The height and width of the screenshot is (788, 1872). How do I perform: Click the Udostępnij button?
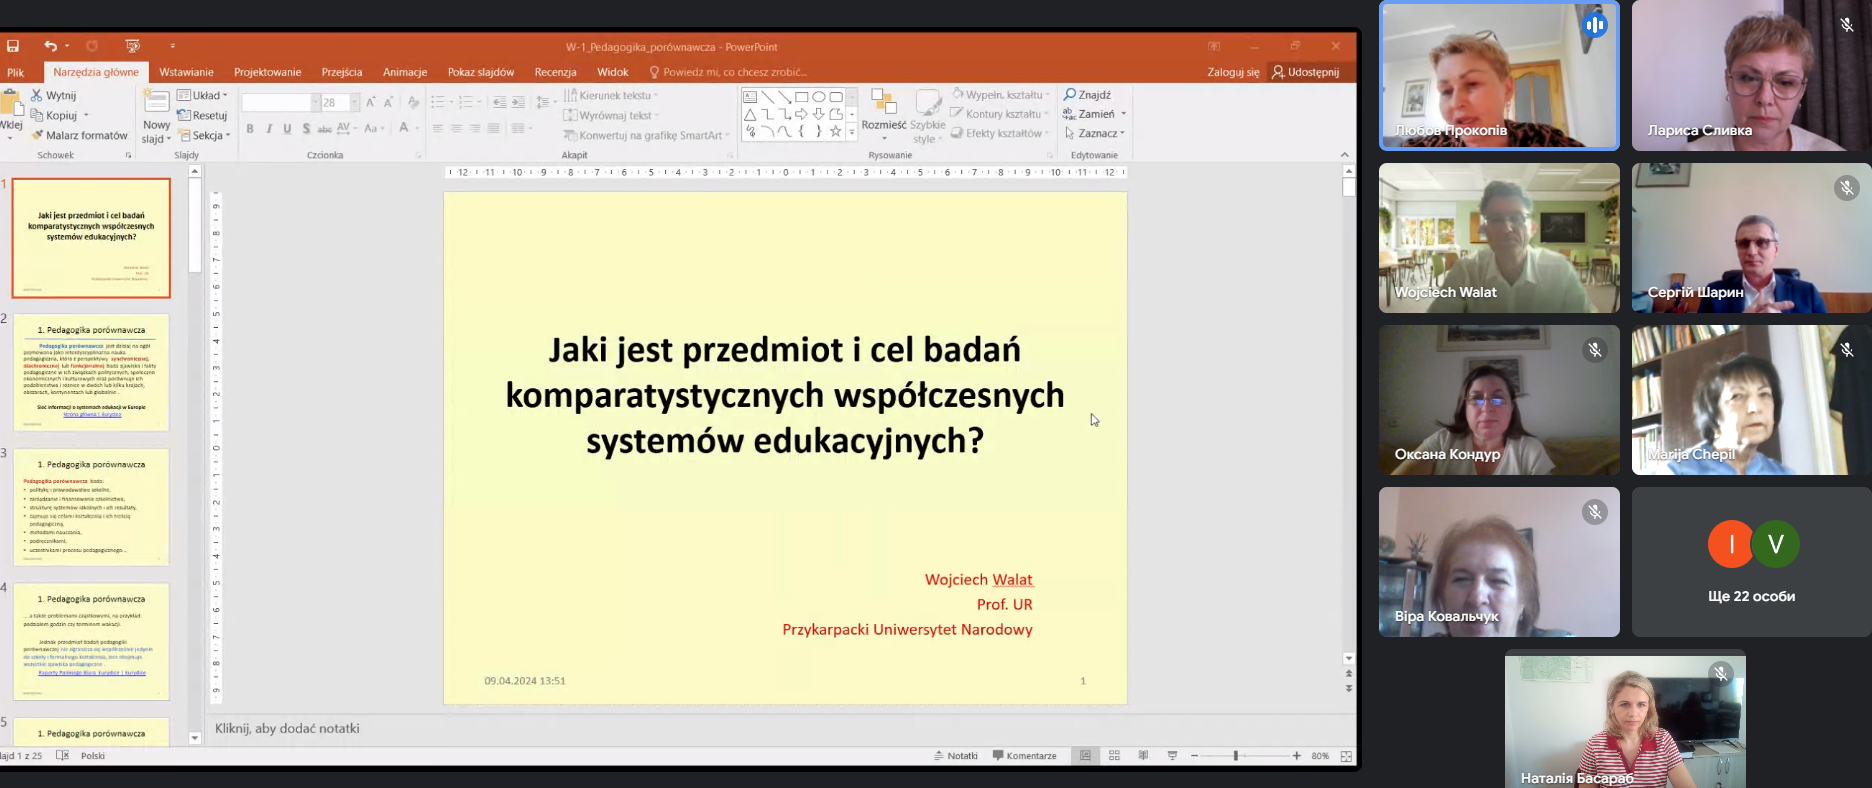coord(1305,72)
